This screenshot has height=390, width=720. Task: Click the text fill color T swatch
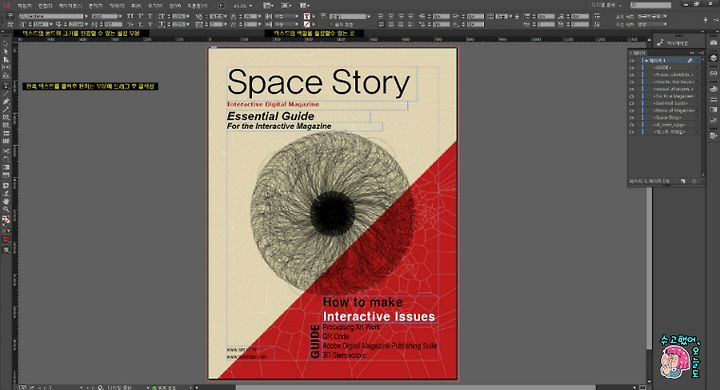(x=307, y=16)
